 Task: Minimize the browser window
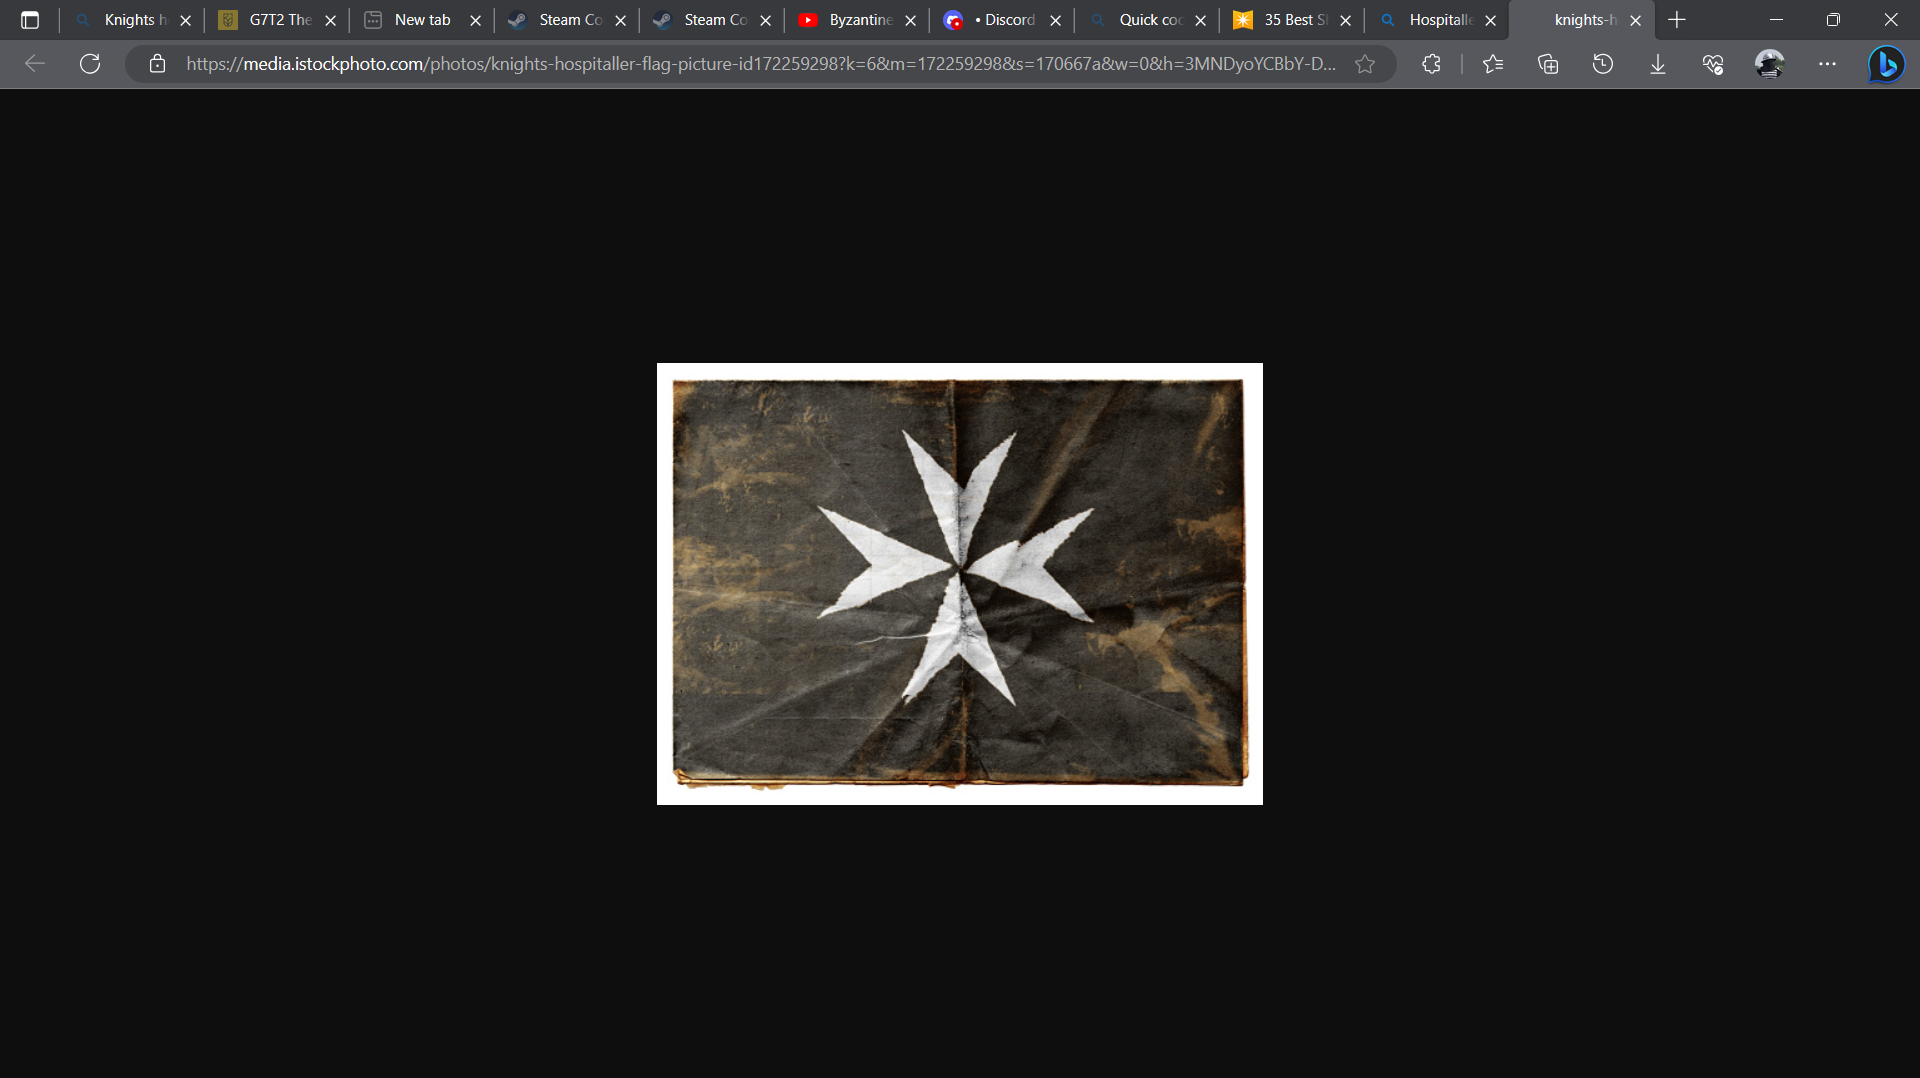(1776, 20)
